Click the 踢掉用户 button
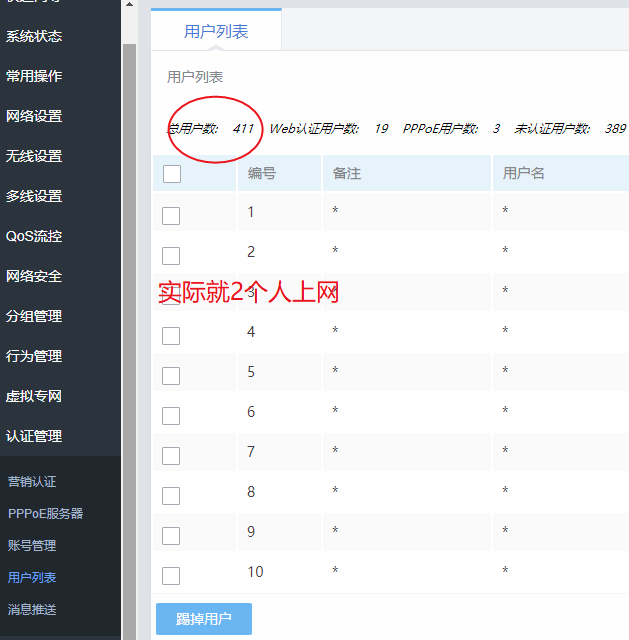 click(x=204, y=619)
